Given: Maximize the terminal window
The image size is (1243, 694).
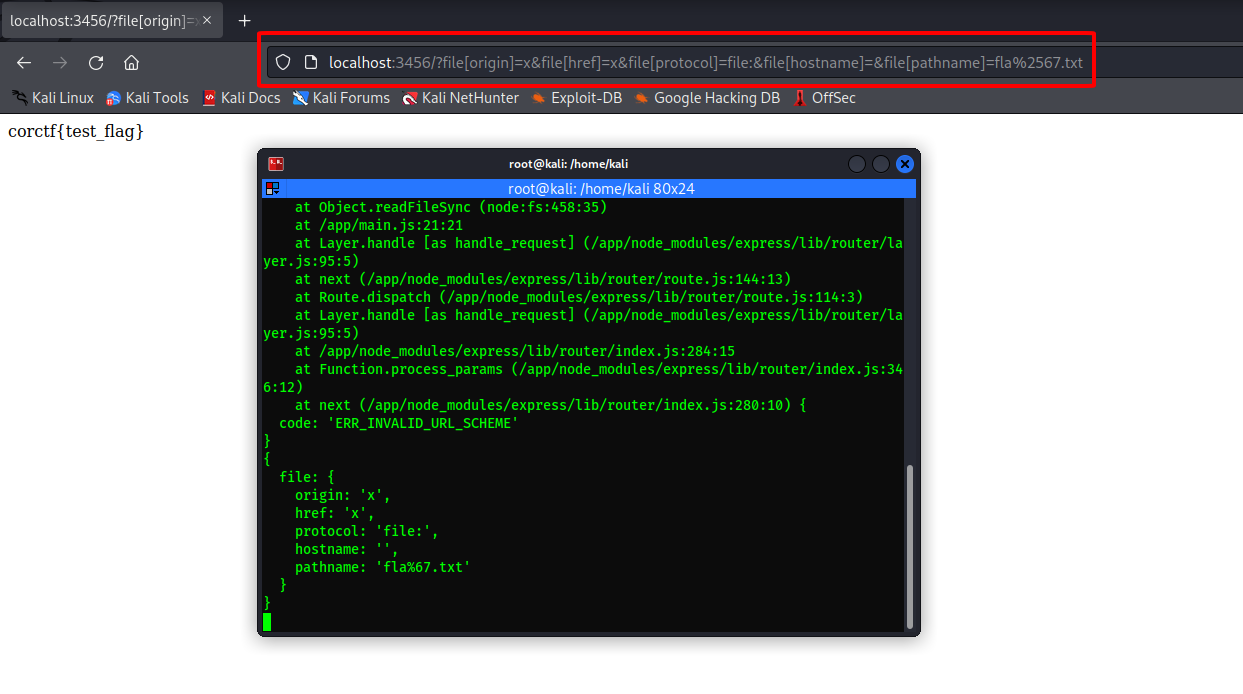Looking at the screenshot, I should 881,164.
